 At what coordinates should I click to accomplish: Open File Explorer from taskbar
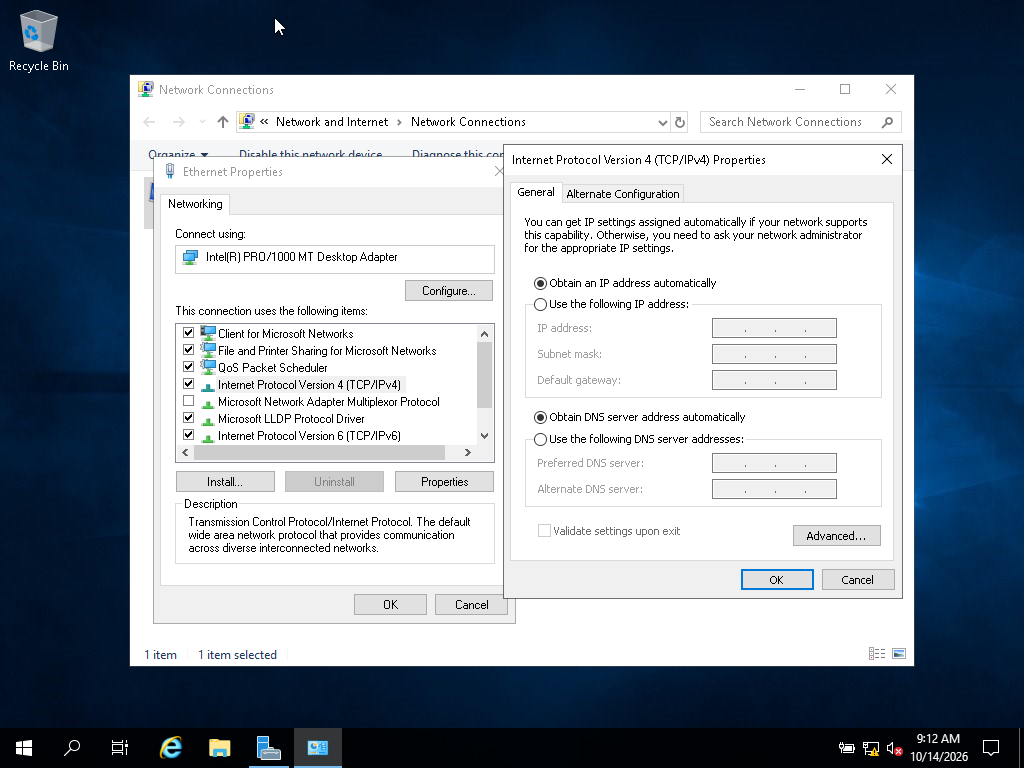pos(219,748)
